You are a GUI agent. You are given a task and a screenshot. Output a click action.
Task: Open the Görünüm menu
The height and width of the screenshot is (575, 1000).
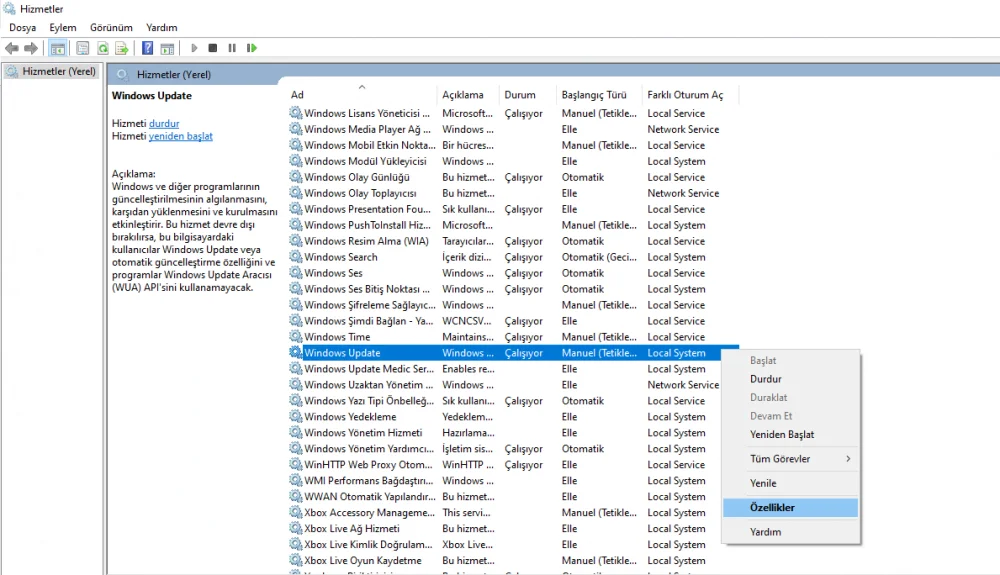click(x=111, y=27)
